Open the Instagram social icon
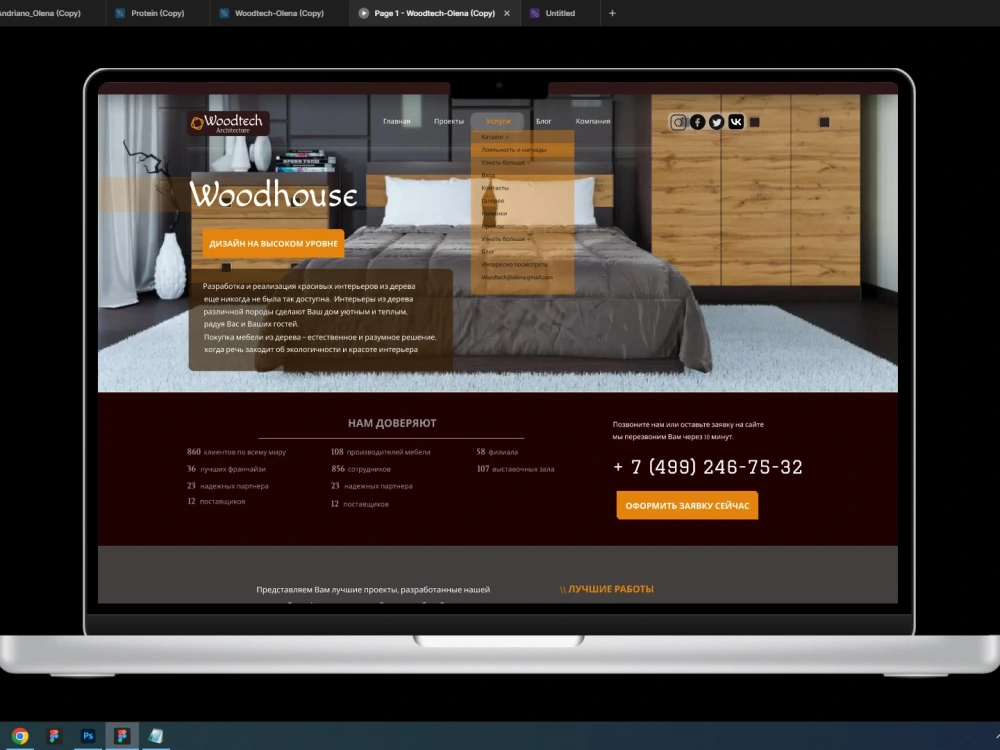Screen dimensions: 1000x750 coord(678,122)
